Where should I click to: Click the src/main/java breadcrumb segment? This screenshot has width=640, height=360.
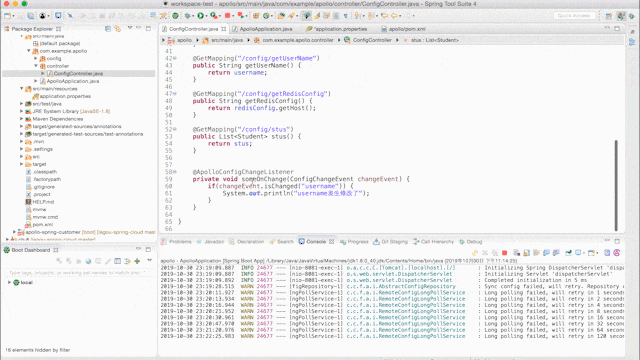(x=227, y=40)
